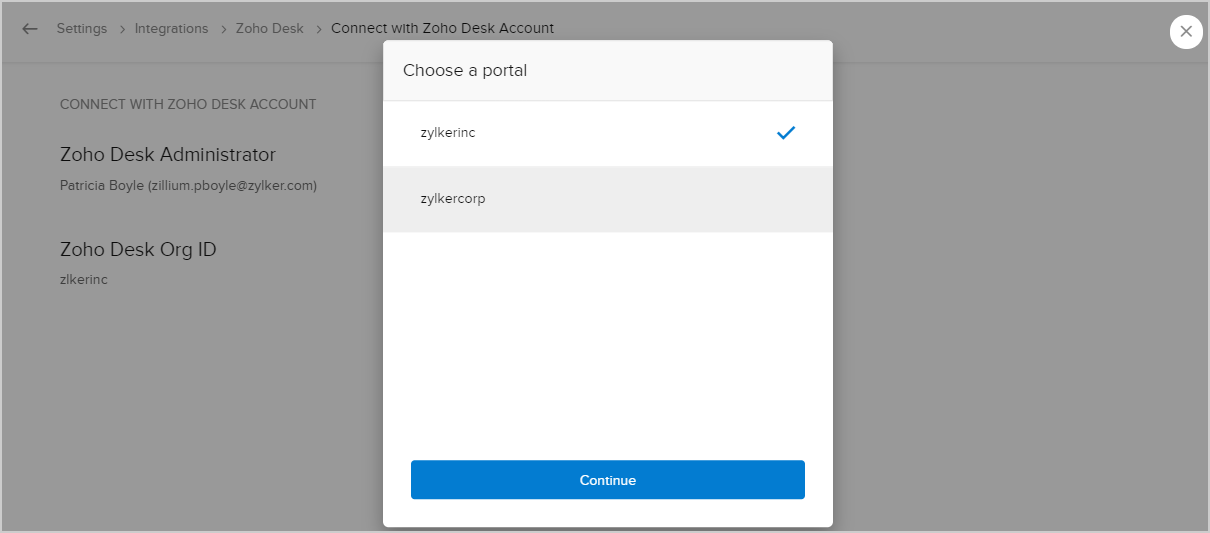Click Connect with Zoho Desk Account breadcrumb
The width and height of the screenshot is (1210, 533).
[x=442, y=29]
